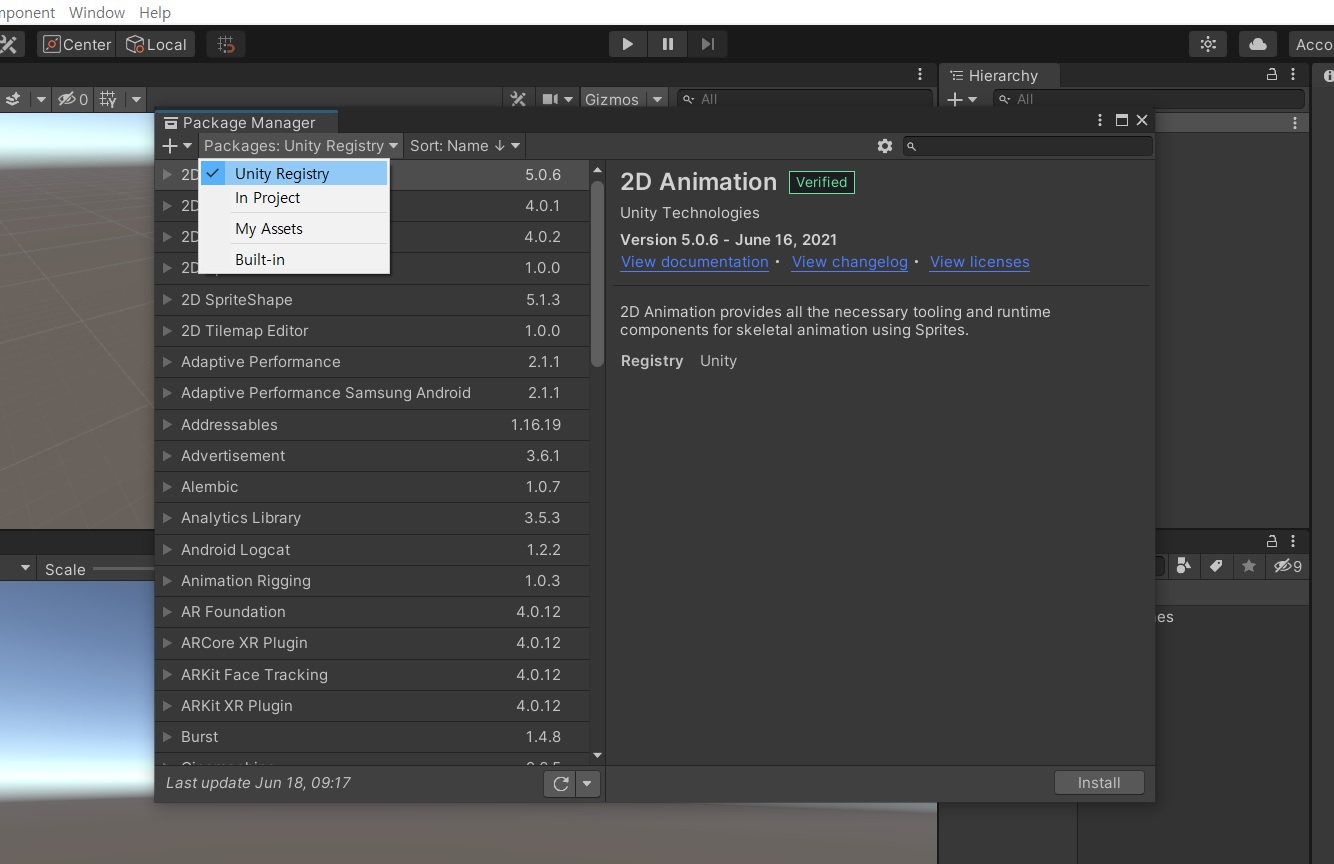Screen dimensions: 1334x864
Task: Choose Built-in from dropdown menu
Action: pyautogui.click(x=294, y=260)
